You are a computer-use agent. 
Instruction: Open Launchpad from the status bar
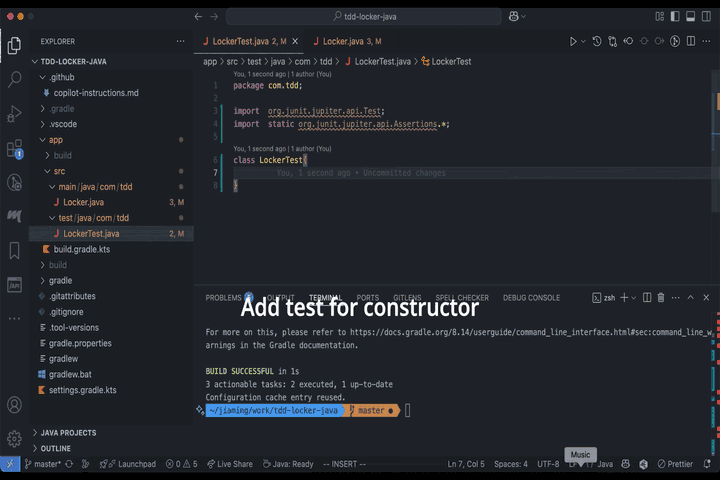tap(128, 464)
